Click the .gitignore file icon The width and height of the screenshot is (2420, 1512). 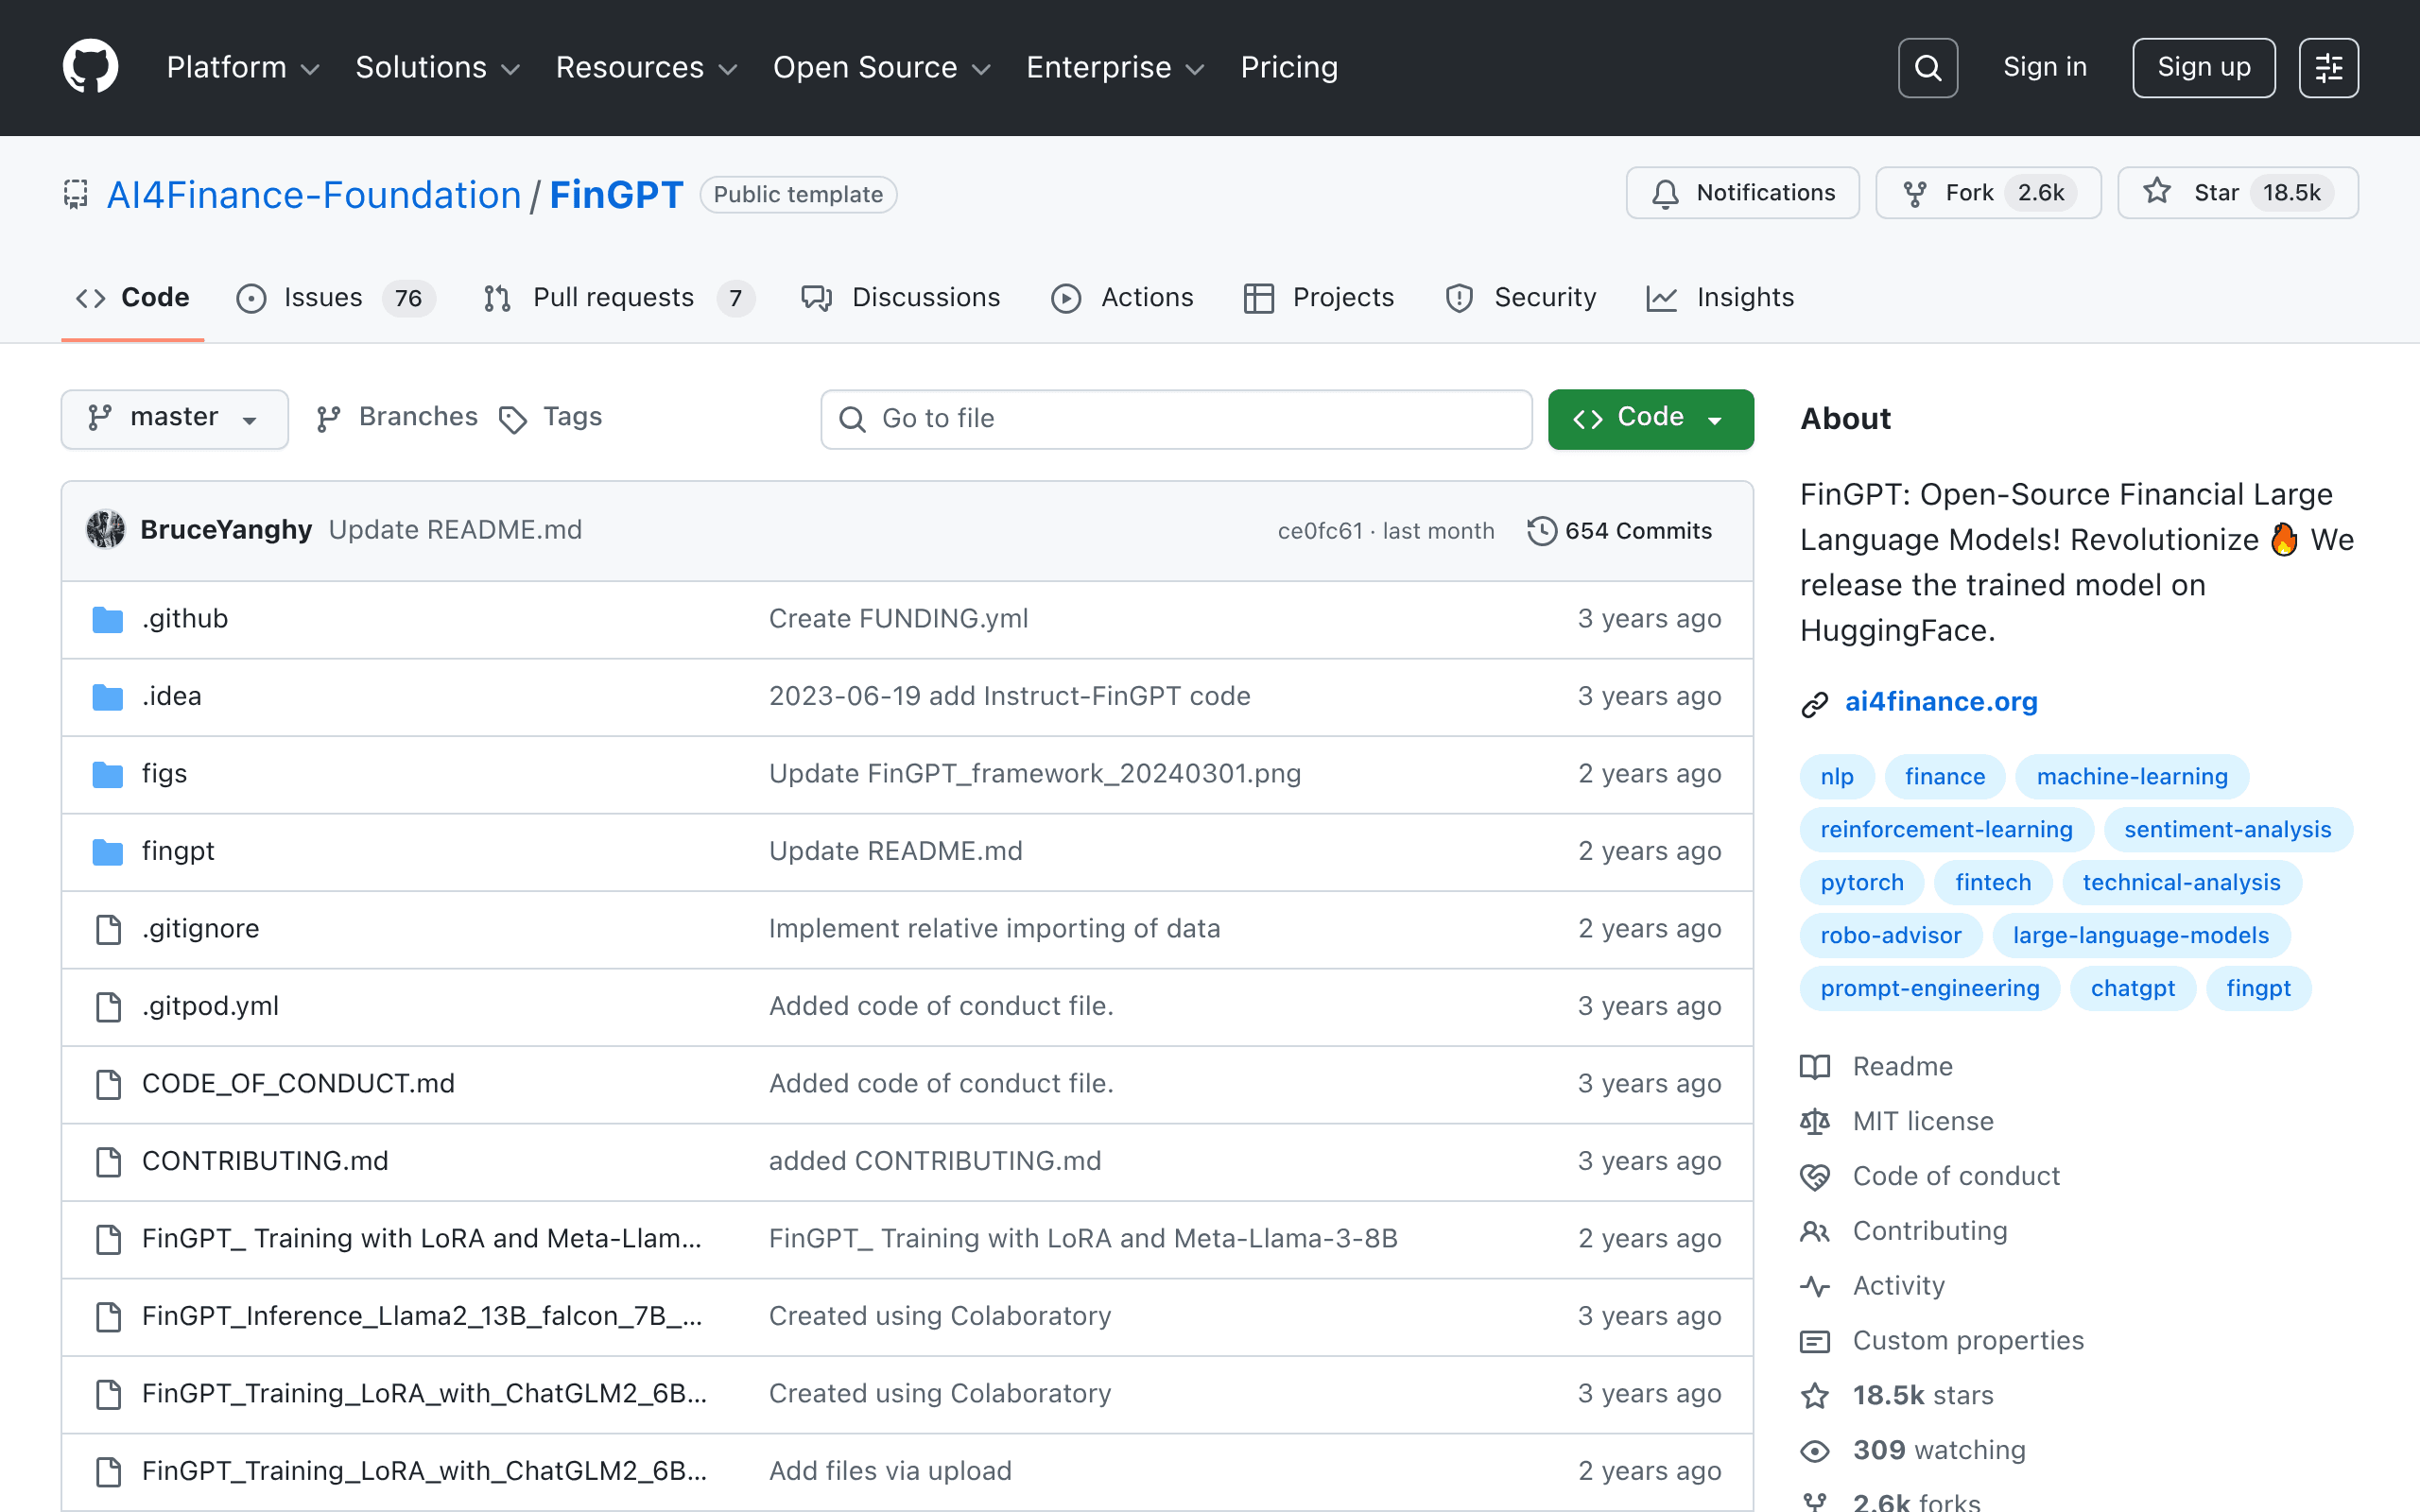click(108, 929)
